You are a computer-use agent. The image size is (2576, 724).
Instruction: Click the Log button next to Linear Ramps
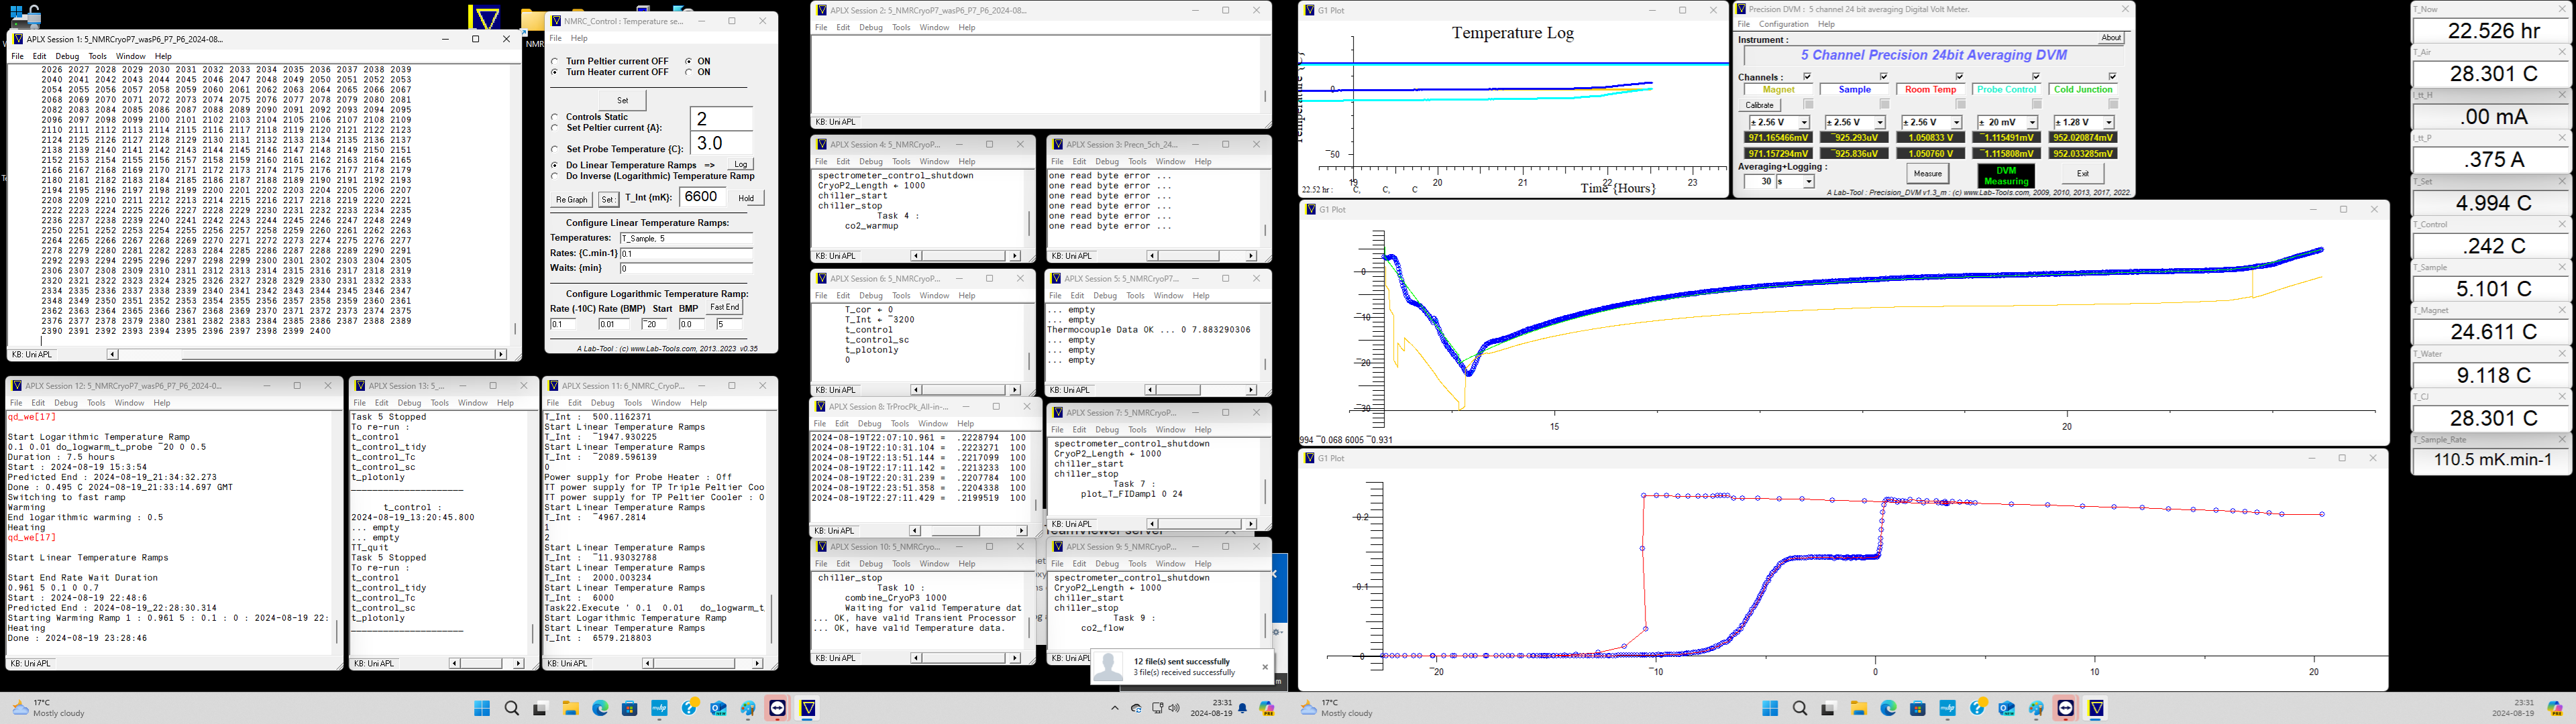[x=740, y=164]
